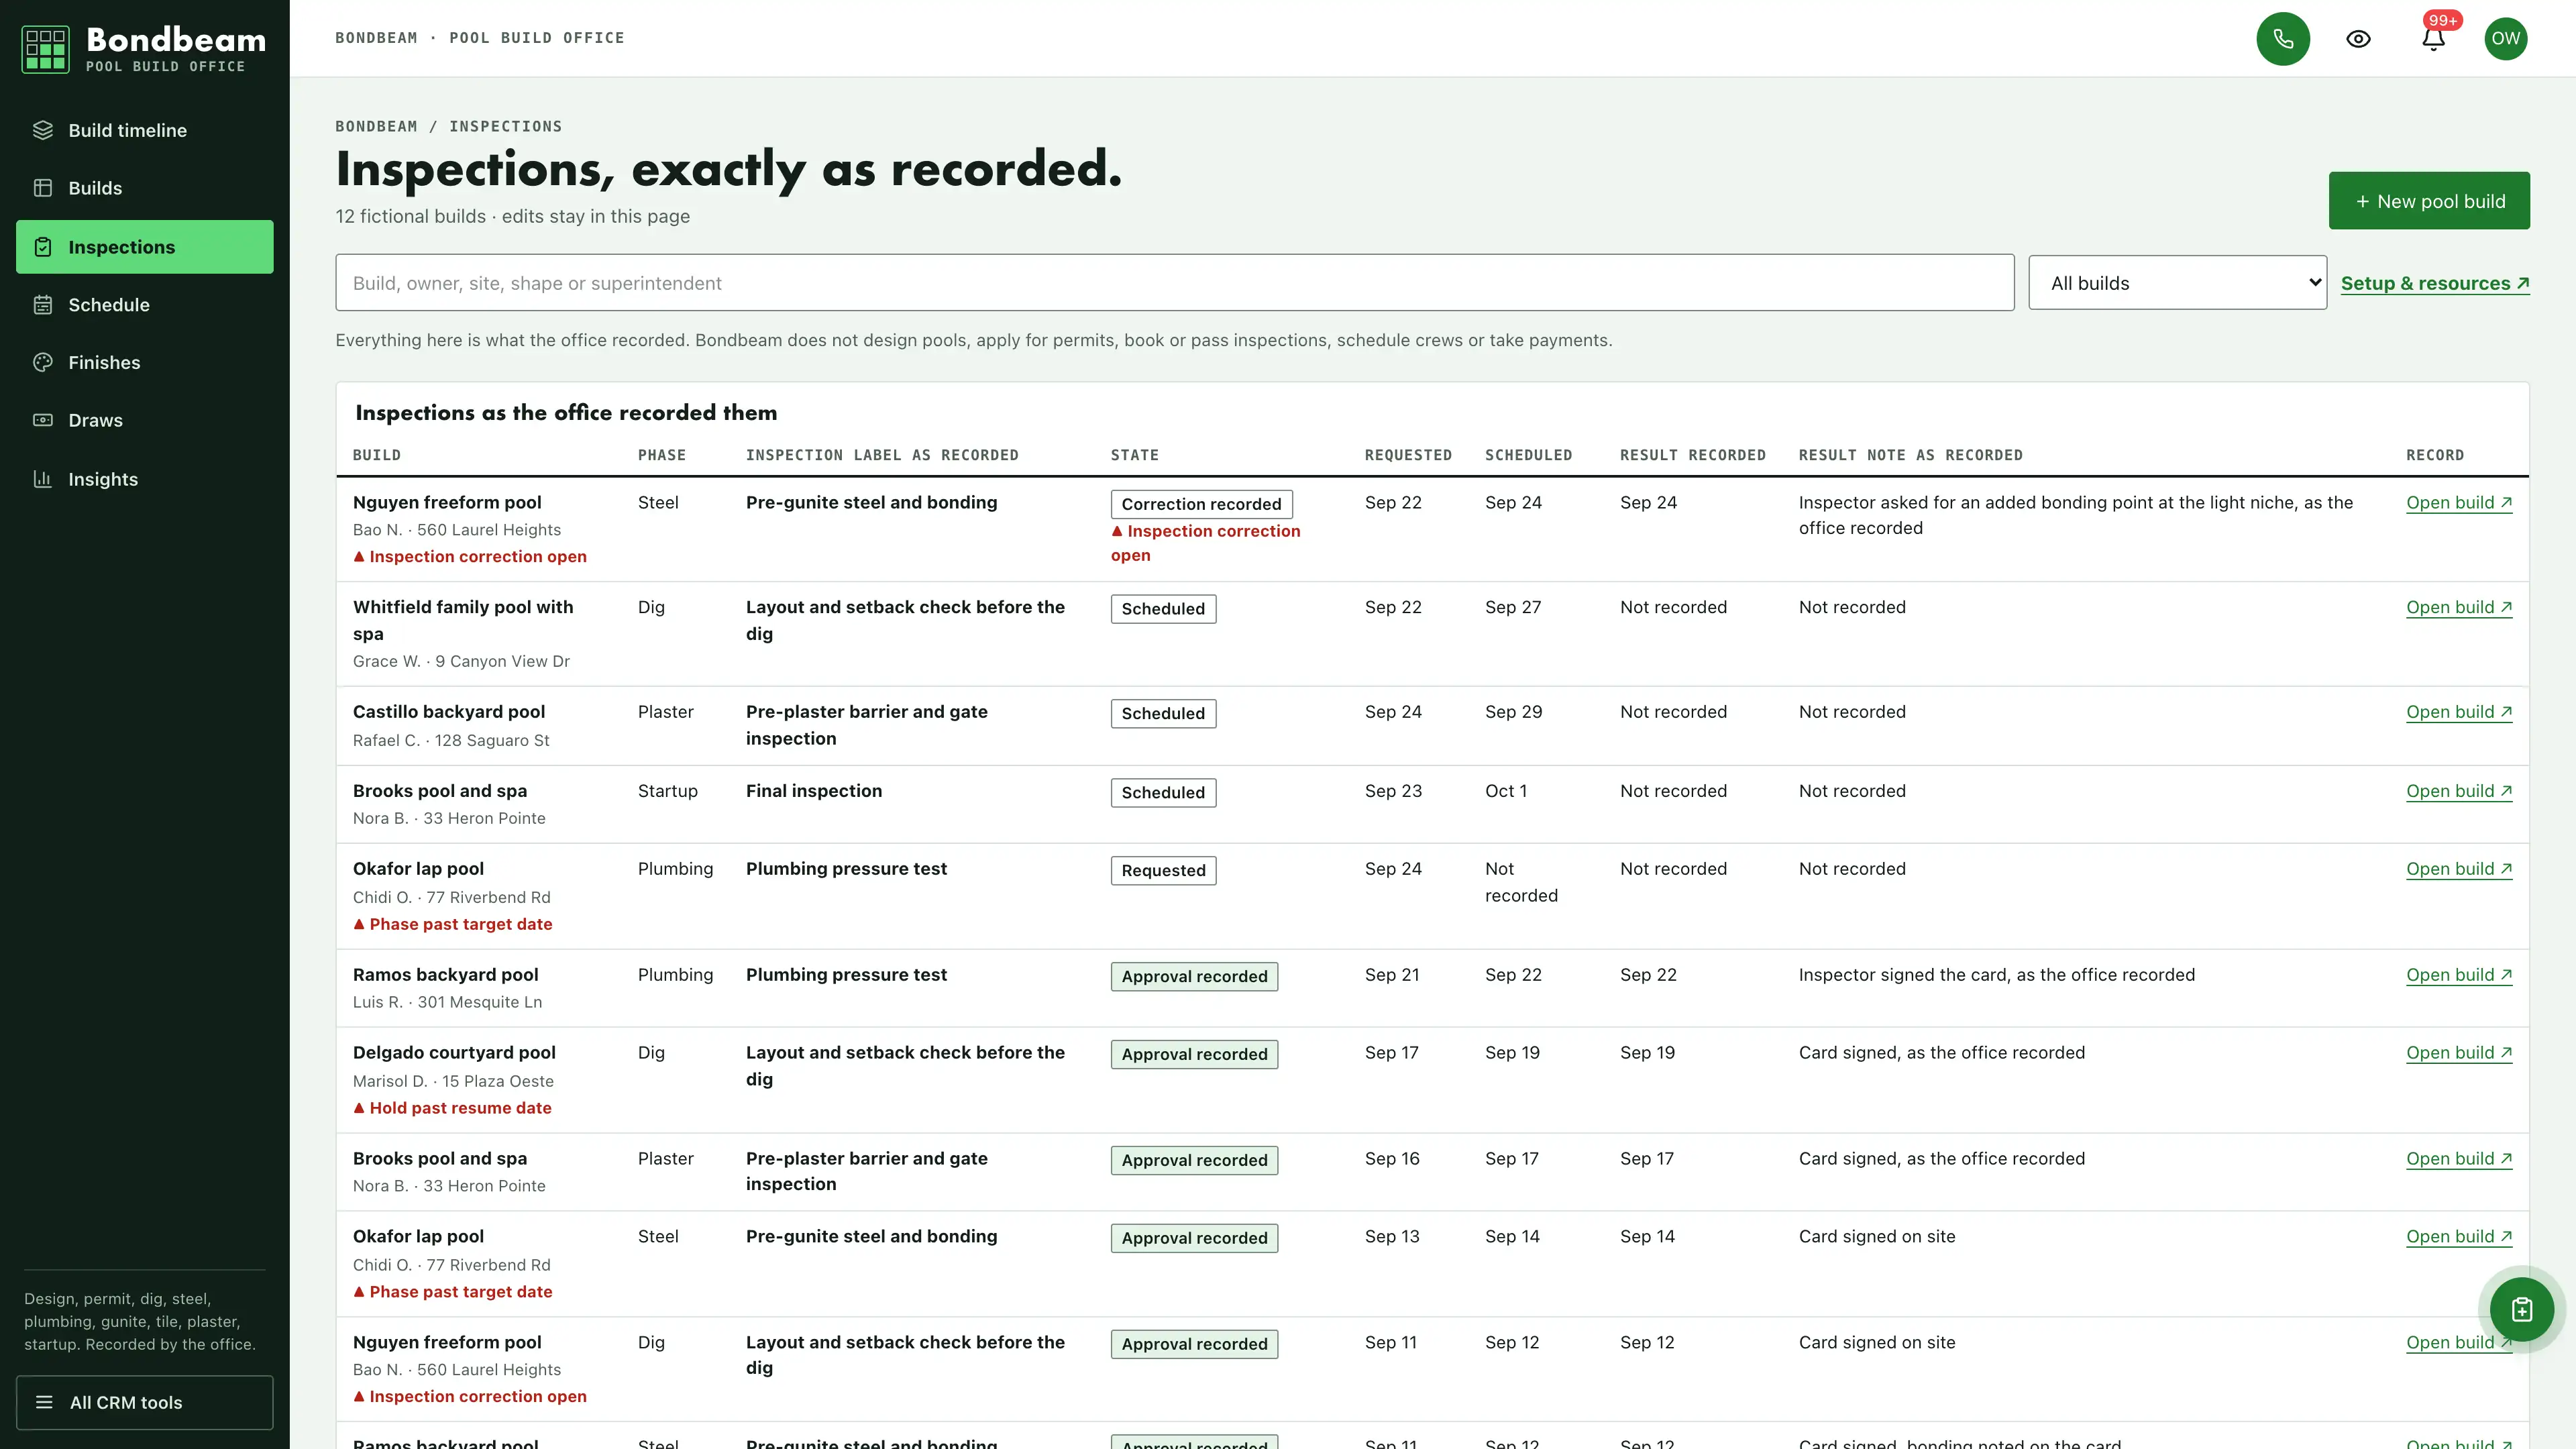Click the Requested state badge for Okafor

point(1163,871)
